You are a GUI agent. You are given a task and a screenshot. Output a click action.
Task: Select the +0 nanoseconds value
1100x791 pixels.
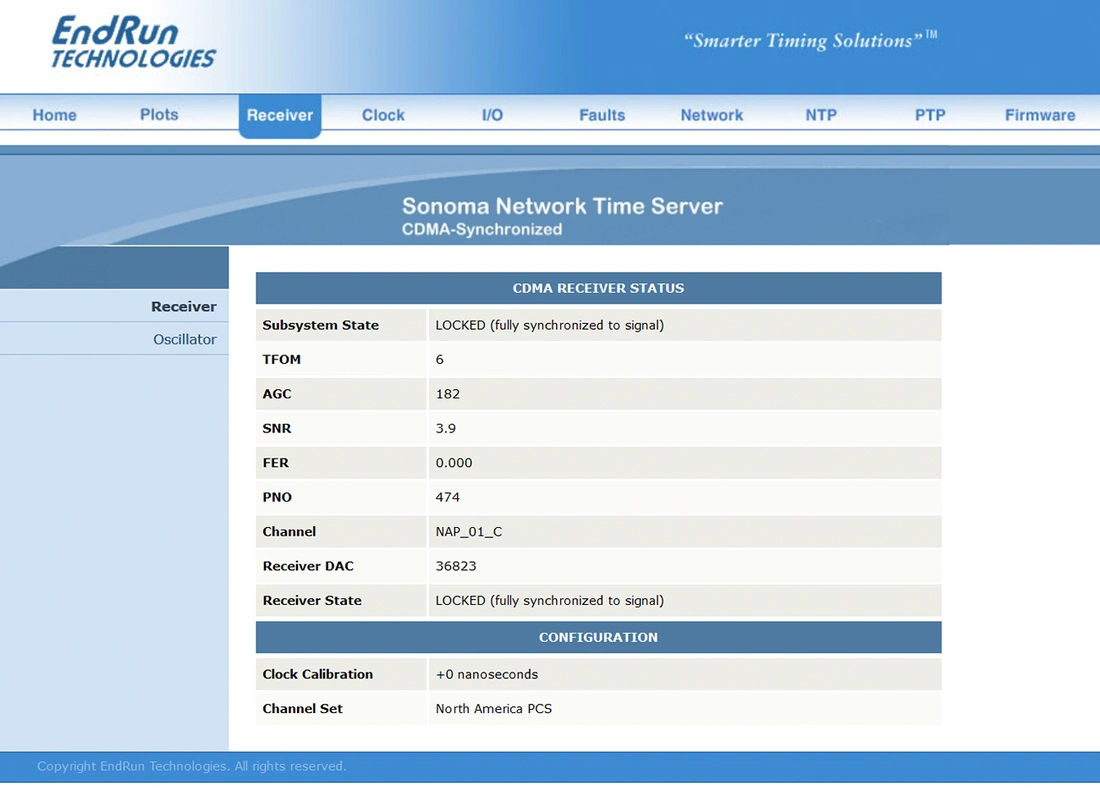tap(487, 674)
